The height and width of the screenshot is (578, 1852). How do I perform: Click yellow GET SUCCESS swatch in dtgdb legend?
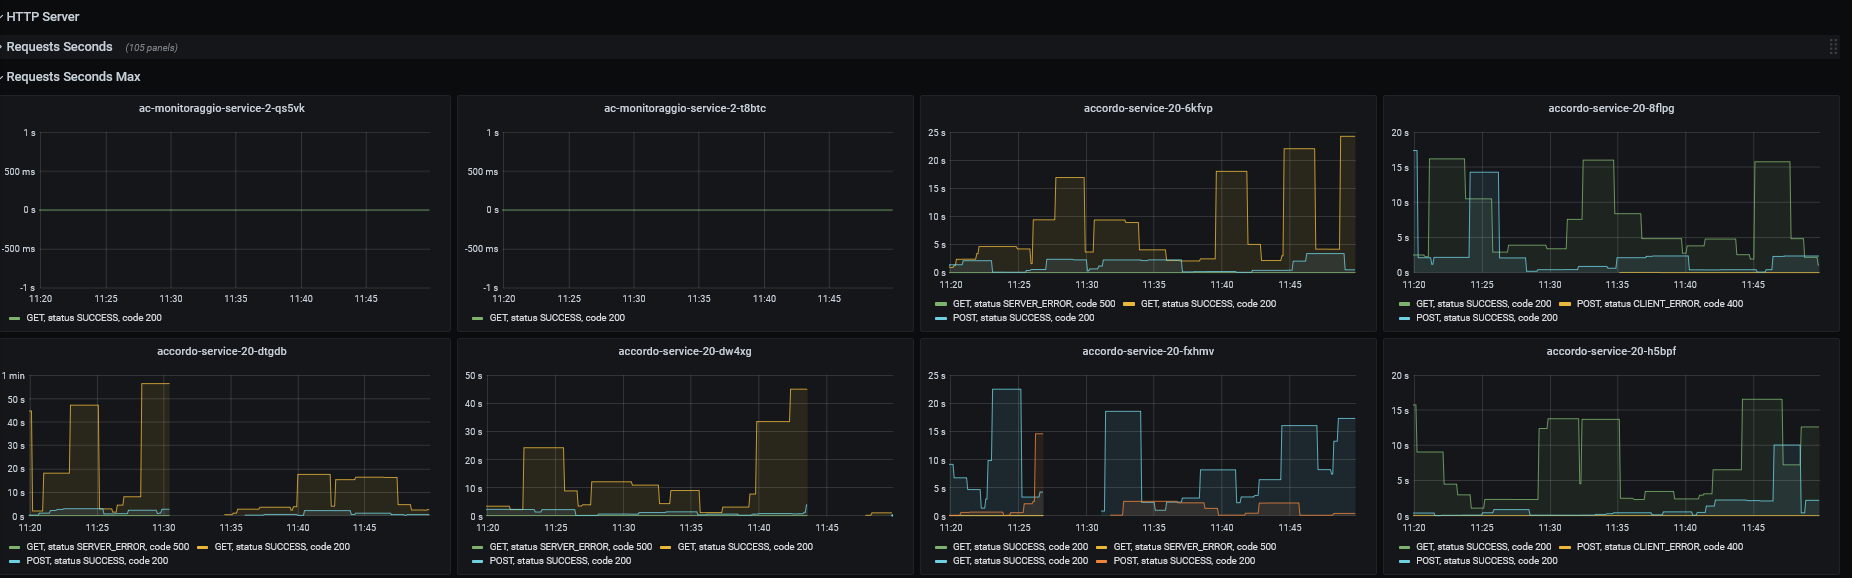(x=203, y=547)
